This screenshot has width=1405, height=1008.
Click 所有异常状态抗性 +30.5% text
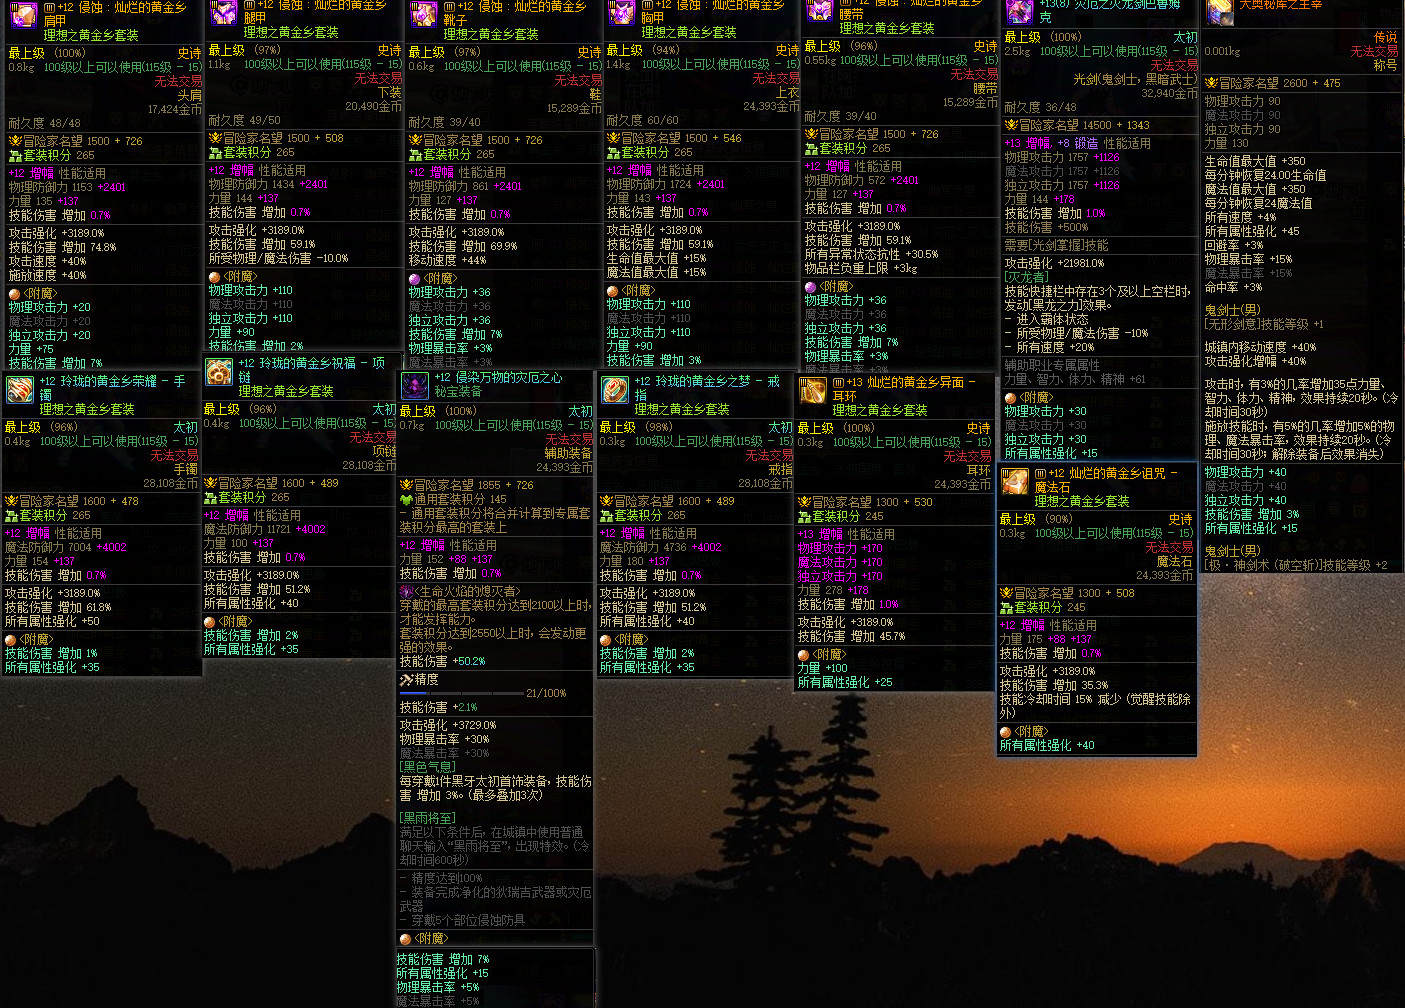pyautogui.click(x=871, y=254)
